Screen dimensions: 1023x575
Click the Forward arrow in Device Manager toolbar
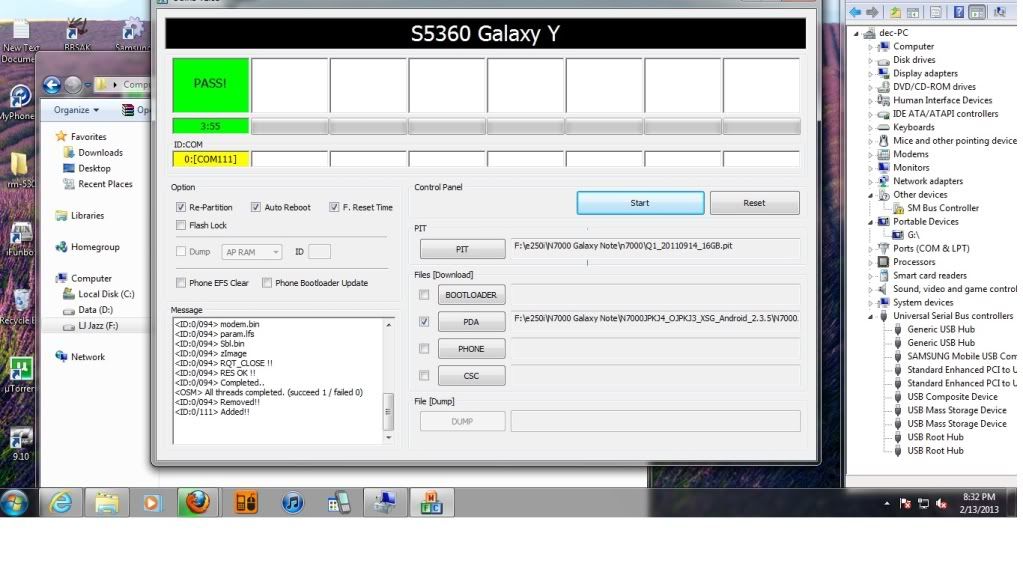(872, 12)
